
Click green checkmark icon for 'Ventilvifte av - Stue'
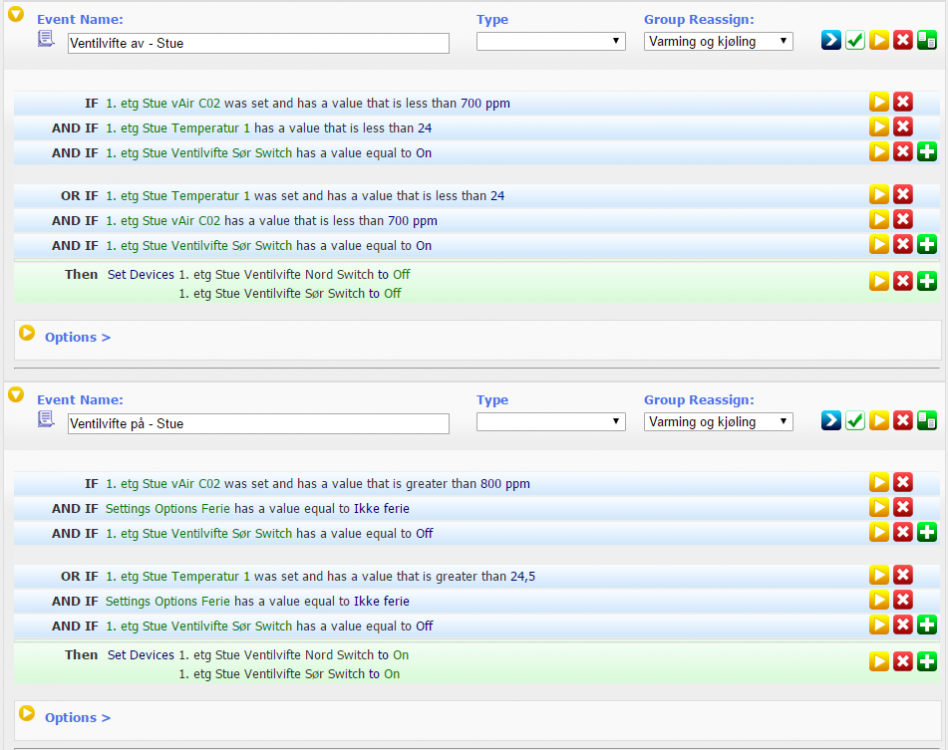click(x=855, y=40)
